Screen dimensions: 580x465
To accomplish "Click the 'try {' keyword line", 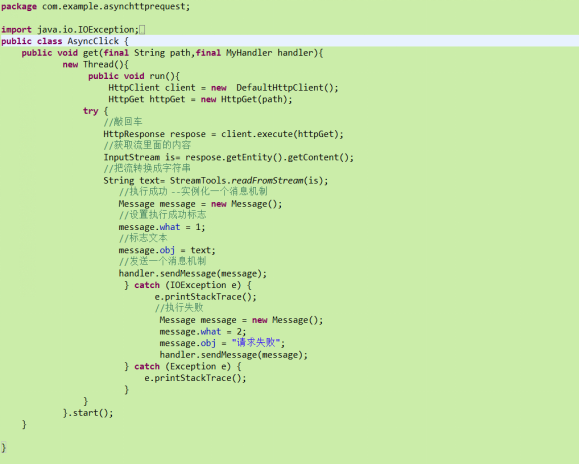I will [95, 111].
